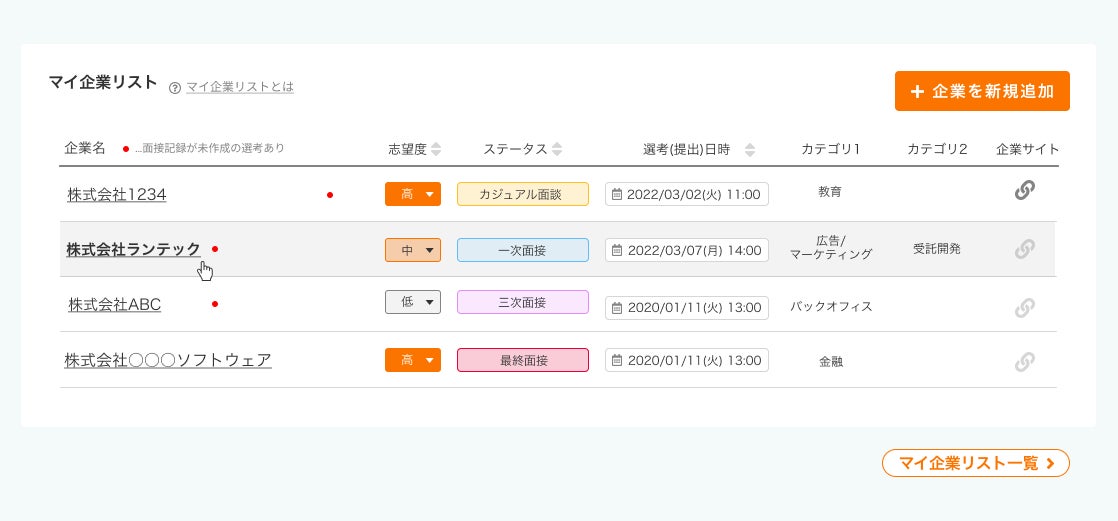Open the 株式会社ランテック company link
The image size is (1118, 521).
tap(133, 249)
